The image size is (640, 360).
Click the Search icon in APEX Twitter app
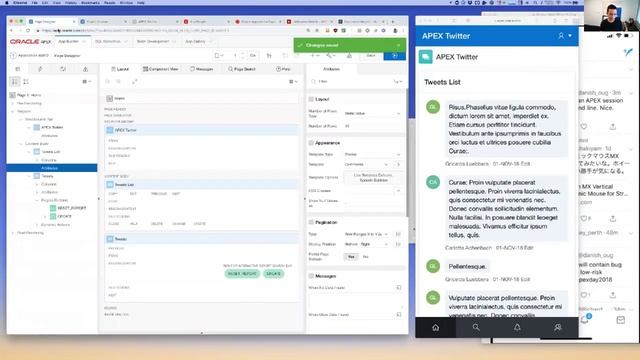tap(476, 327)
